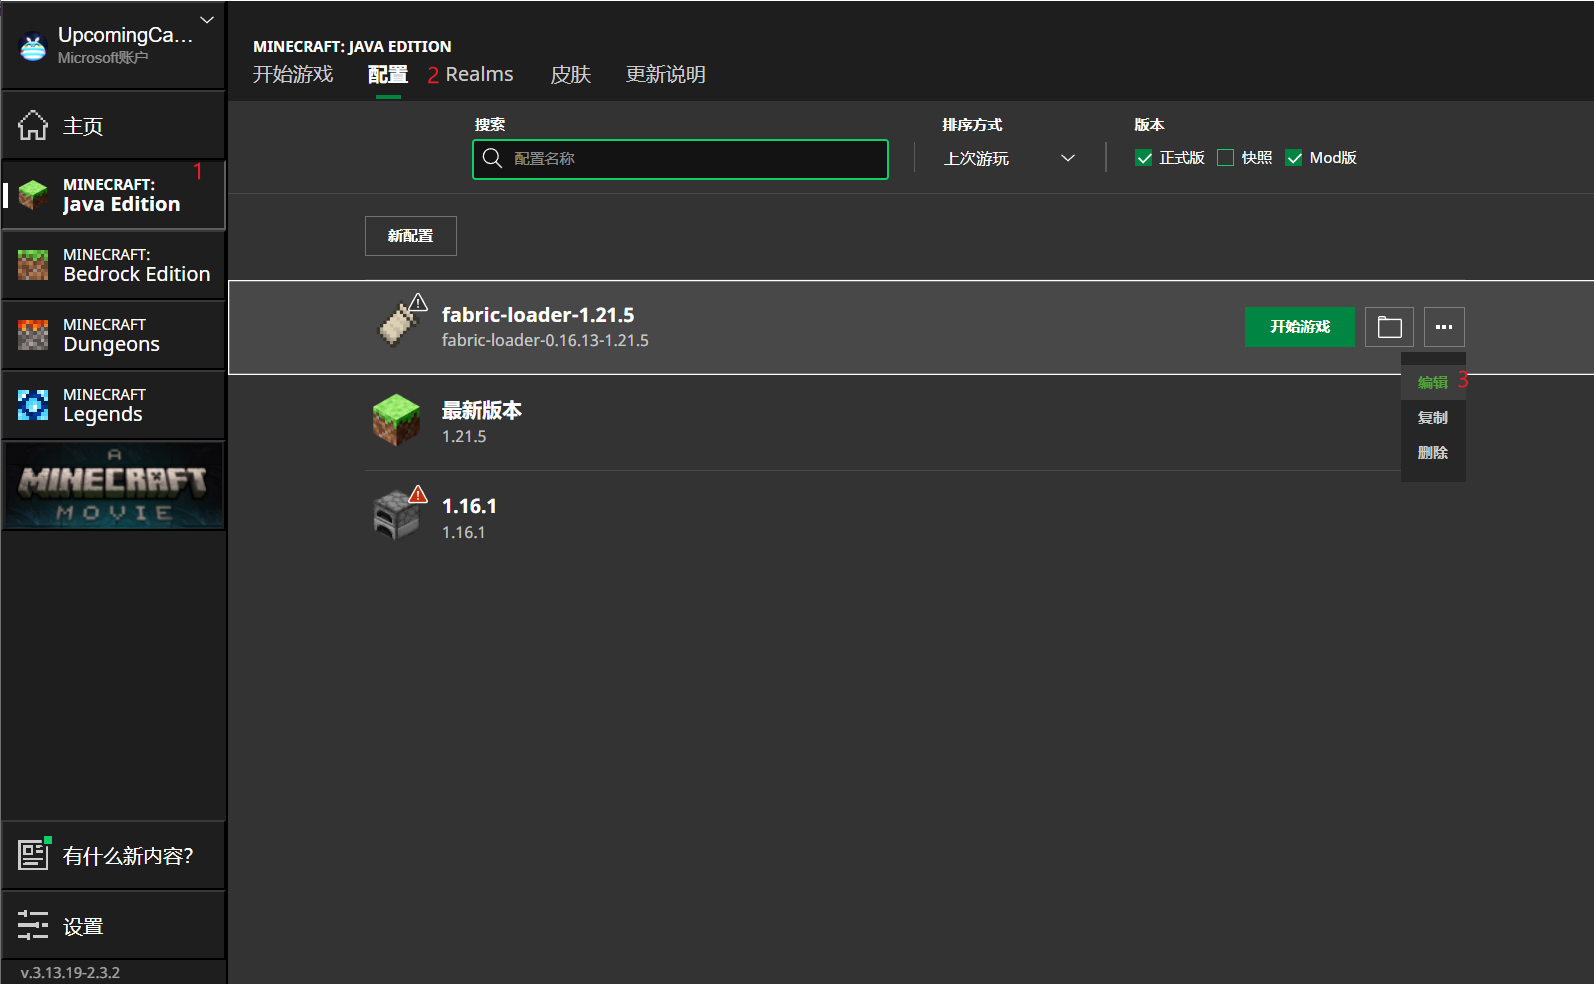The width and height of the screenshot is (1594, 984).
Task: Click green 开始游戏 button for fabric-loader
Action: tap(1300, 327)
